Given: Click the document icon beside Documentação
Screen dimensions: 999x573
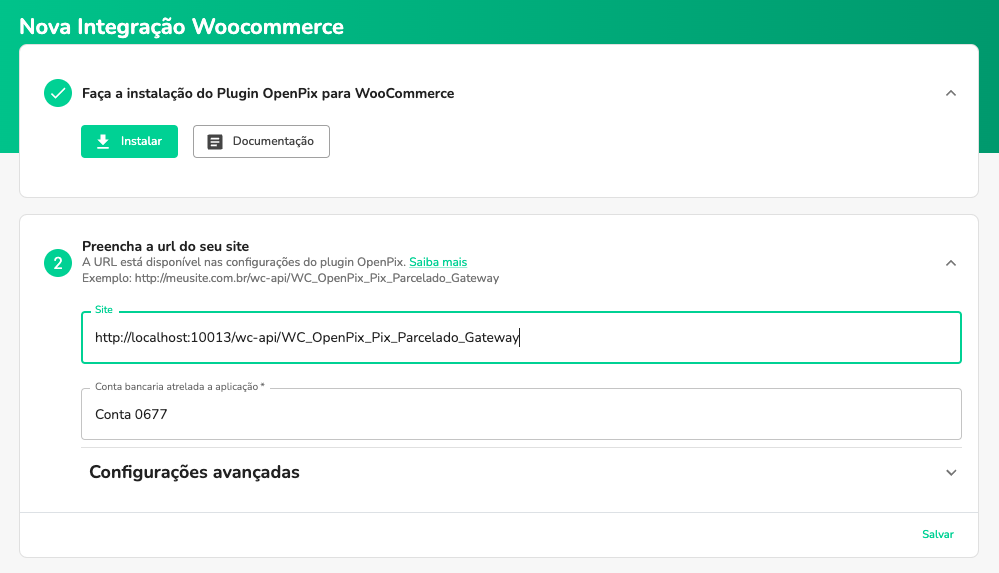Looking at the screenshot, I should 214,142.
